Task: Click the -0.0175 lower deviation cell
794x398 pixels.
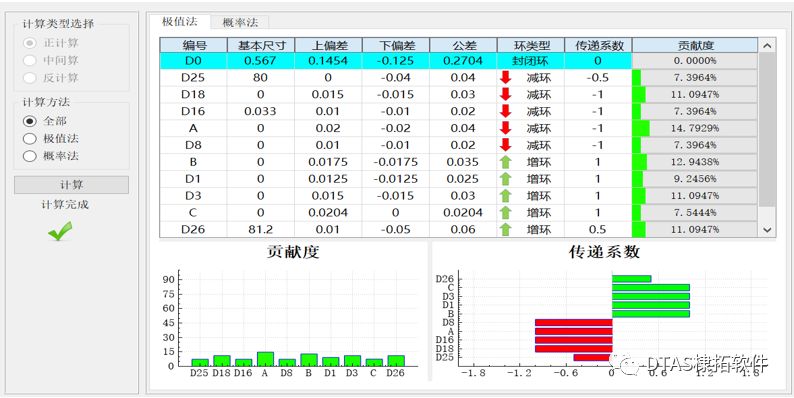Action: click(x=396, y=162)
